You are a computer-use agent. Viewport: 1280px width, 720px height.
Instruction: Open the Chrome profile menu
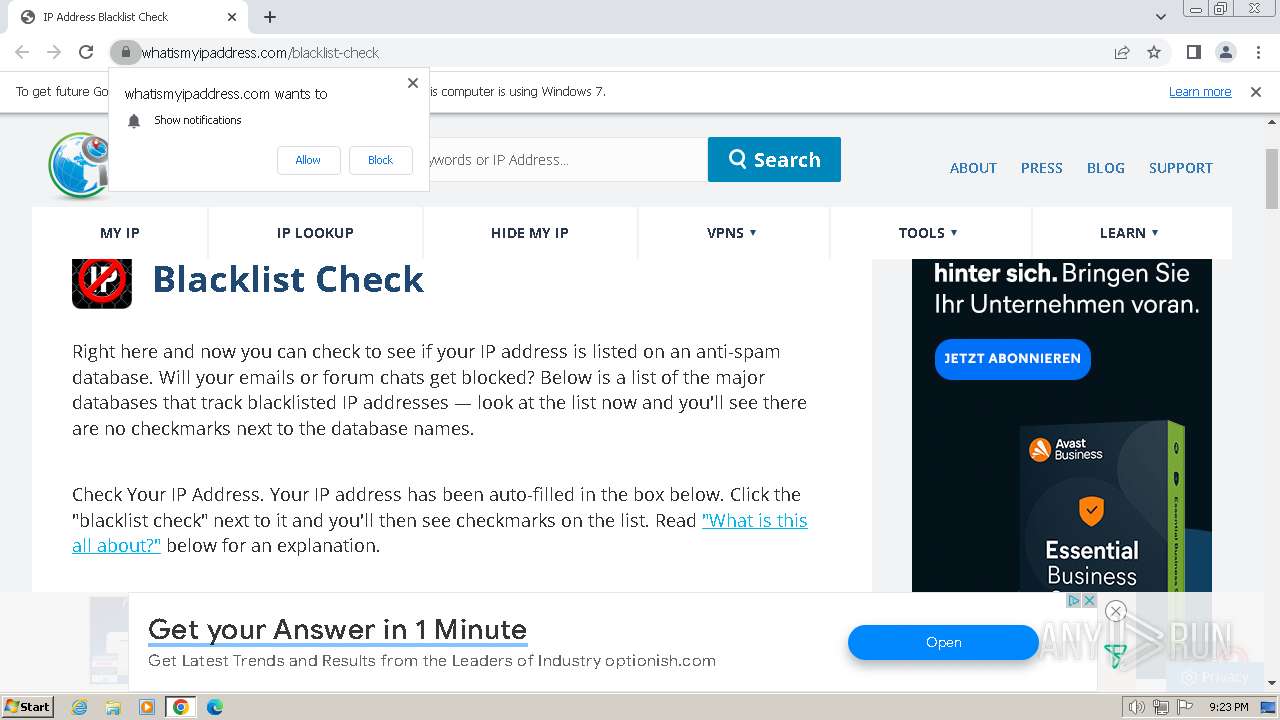tap(1225, 52)
